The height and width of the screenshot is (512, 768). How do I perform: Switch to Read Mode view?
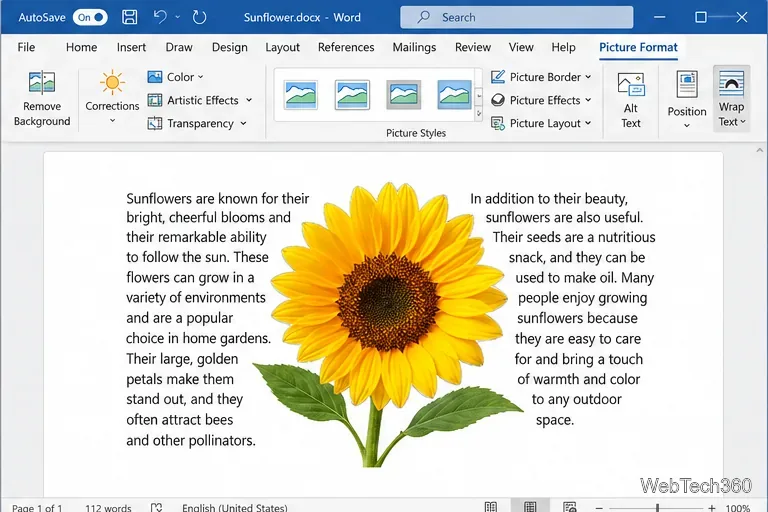490,507
